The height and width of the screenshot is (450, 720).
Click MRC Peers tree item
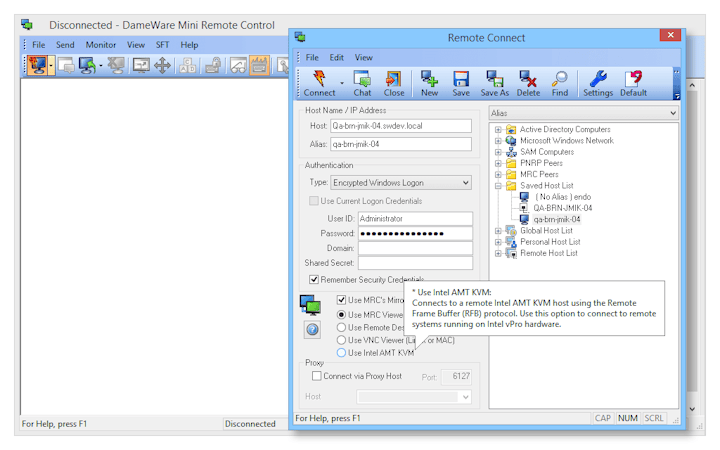click(539, 174)
